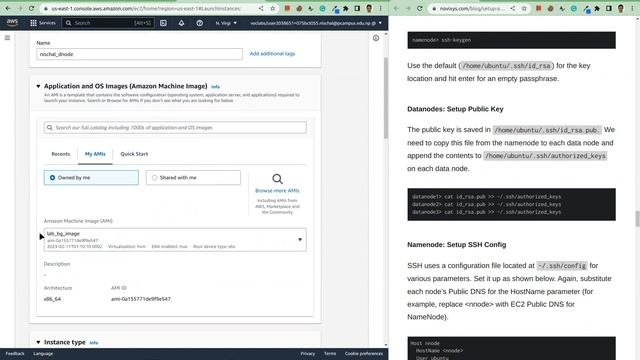640x360 pixels.
Task: Click the Browse more AMIs magnifier icon
Action: click(277, 179)
